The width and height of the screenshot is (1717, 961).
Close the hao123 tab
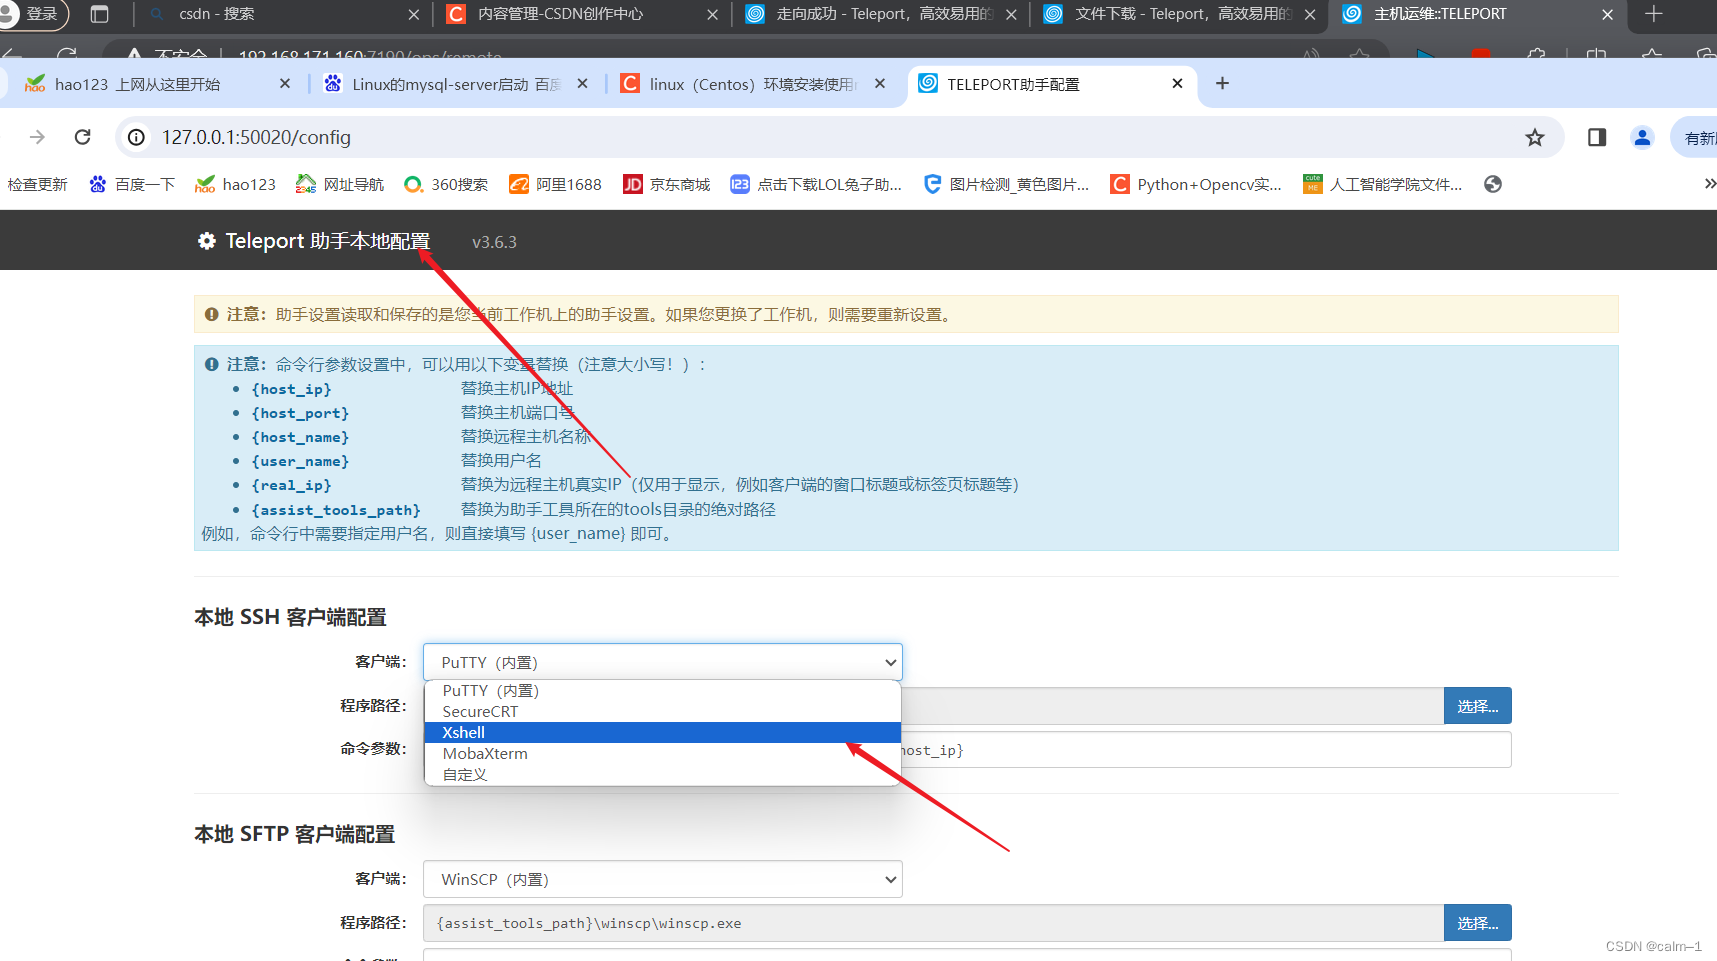point(285,83)
